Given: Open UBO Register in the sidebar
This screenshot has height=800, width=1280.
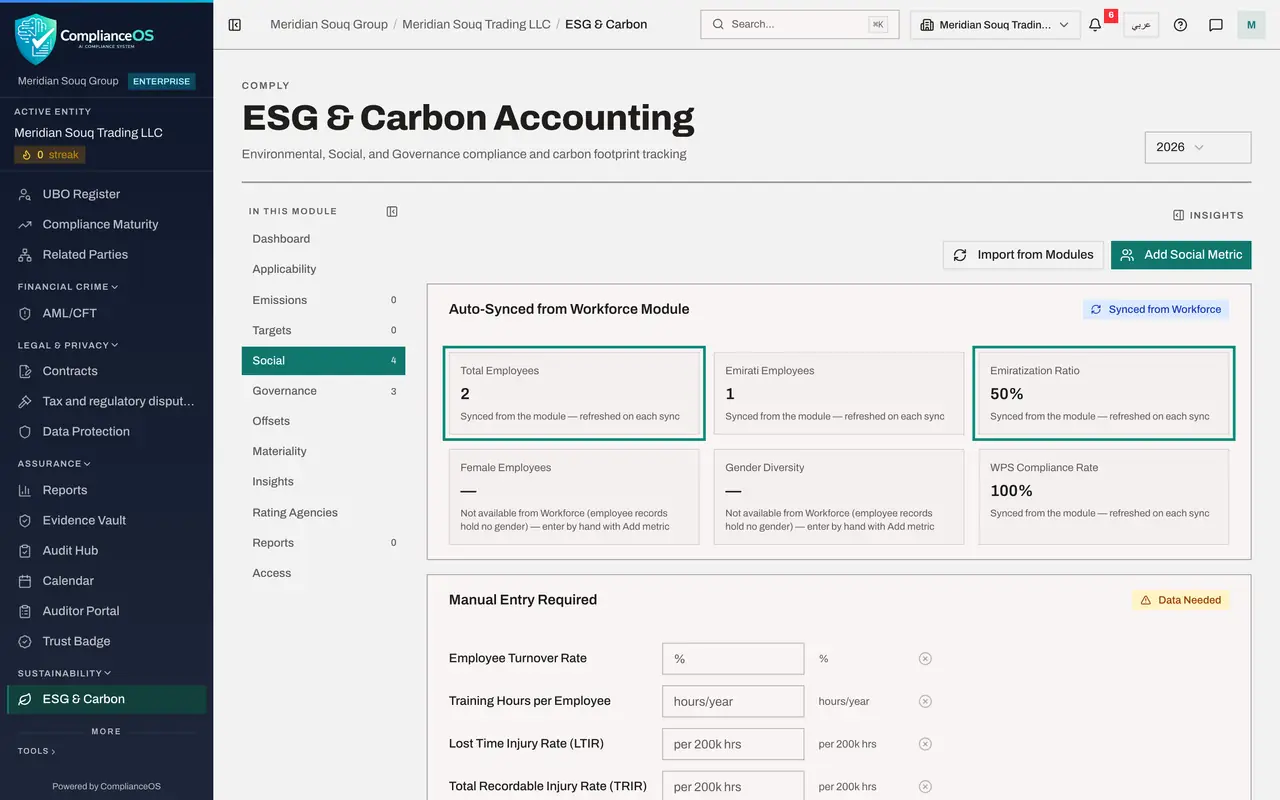Looking at the screenshot, I should 107,194.
